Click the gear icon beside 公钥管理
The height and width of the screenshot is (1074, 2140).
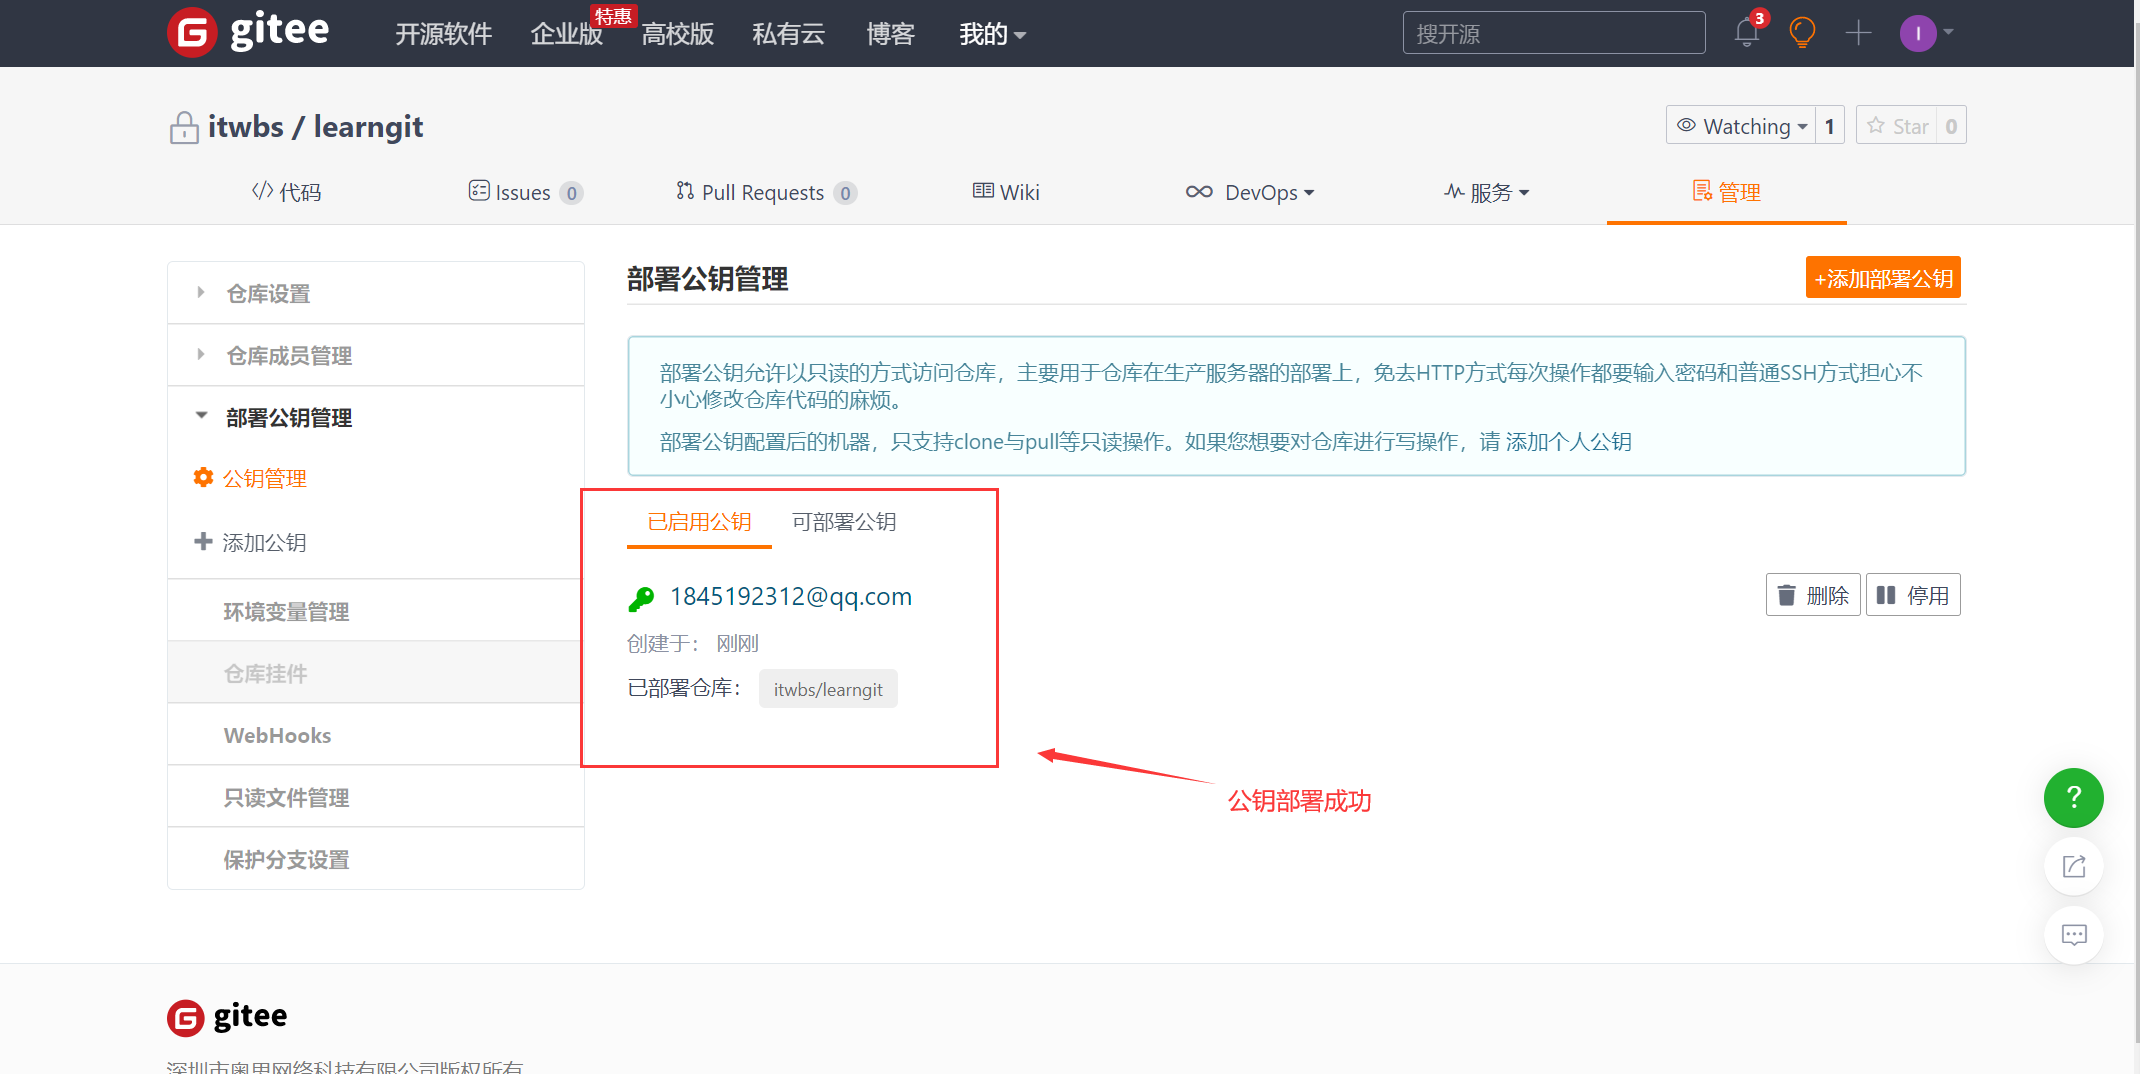[203, 477]
